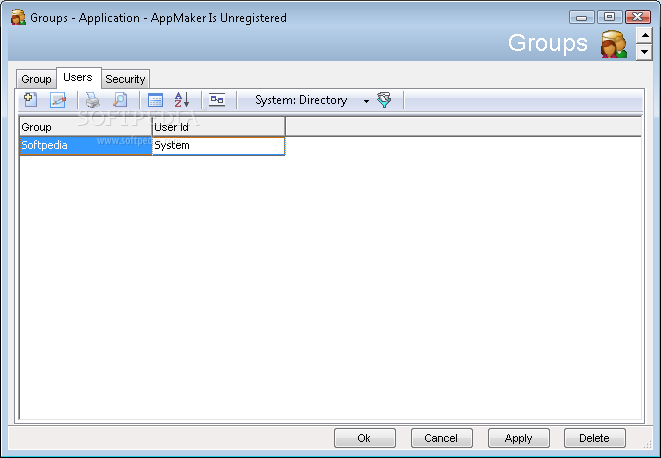This screenshot has width=661, height=458.
Task: Open print preview with the magnifier icon
Action: pyautogui.click(x=120, y=100)
